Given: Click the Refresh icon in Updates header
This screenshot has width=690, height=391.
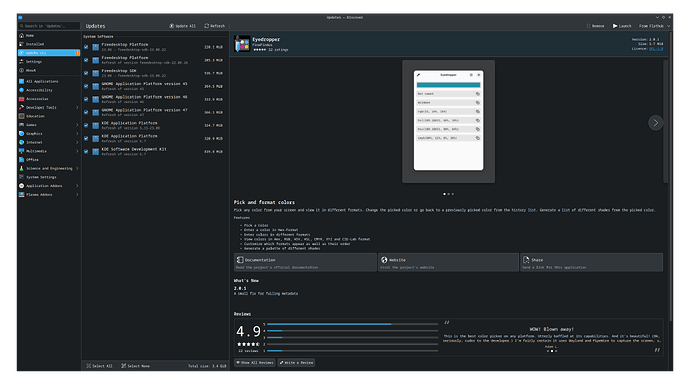Looking at the screenshot, I should pyautogui.click(x=206, y=26).
